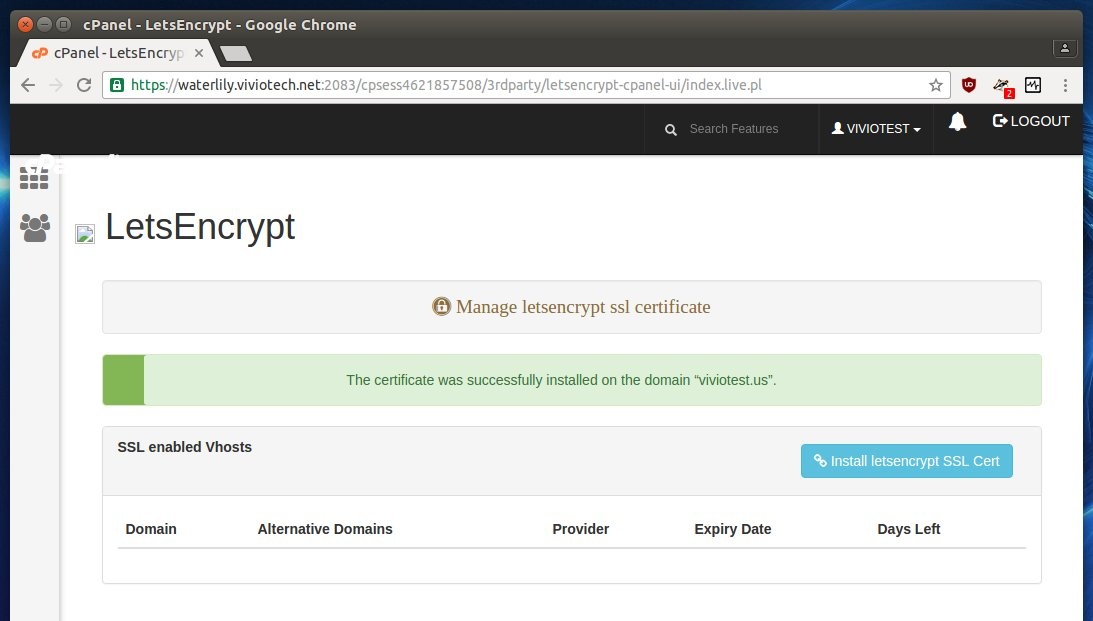The height and width of the screenshot is (621, 1093).
Task: Open a new browser tab
Action: (x=235, y=53)
